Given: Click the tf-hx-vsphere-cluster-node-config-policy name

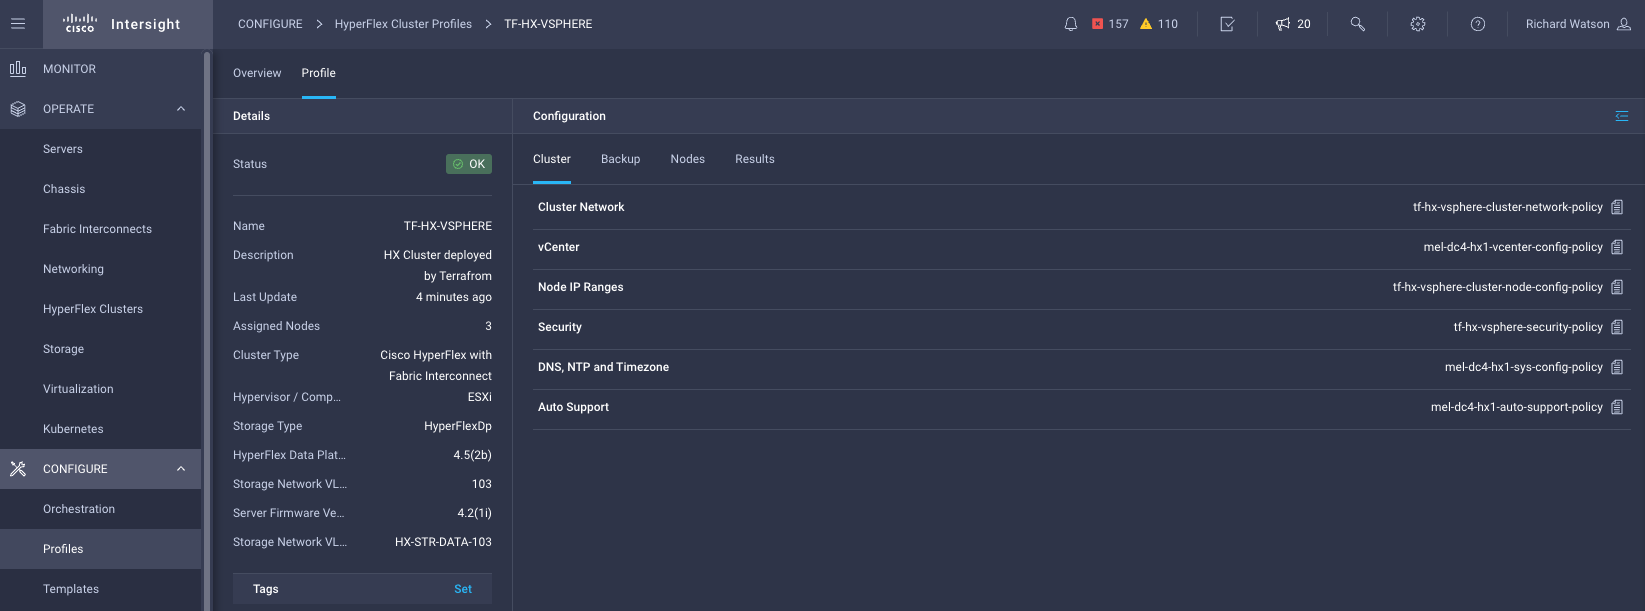Looking at the screenshot, I should (1498, 287).
